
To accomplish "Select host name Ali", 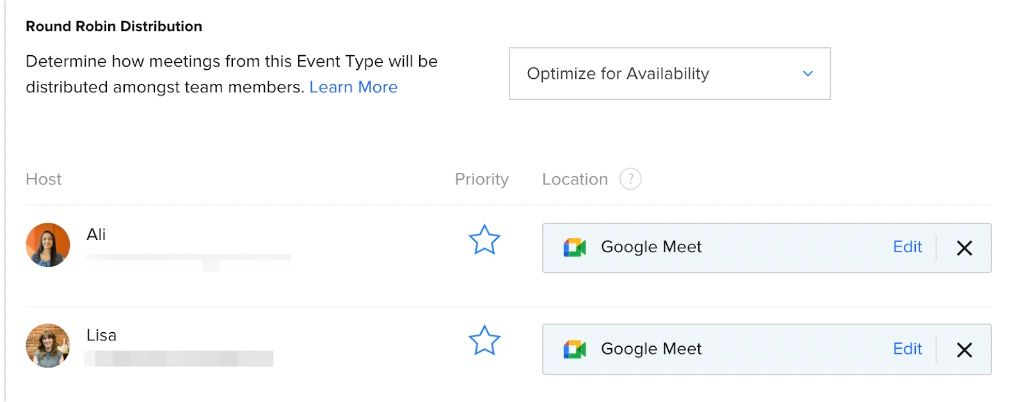I will coord(96,235).
